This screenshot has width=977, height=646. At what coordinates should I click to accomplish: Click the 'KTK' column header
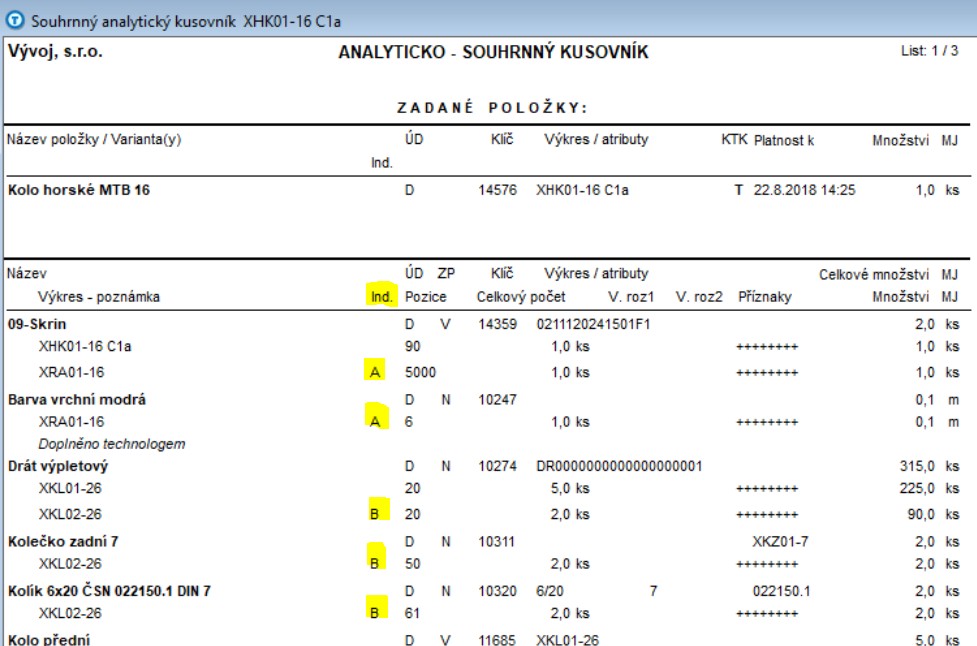735,140
